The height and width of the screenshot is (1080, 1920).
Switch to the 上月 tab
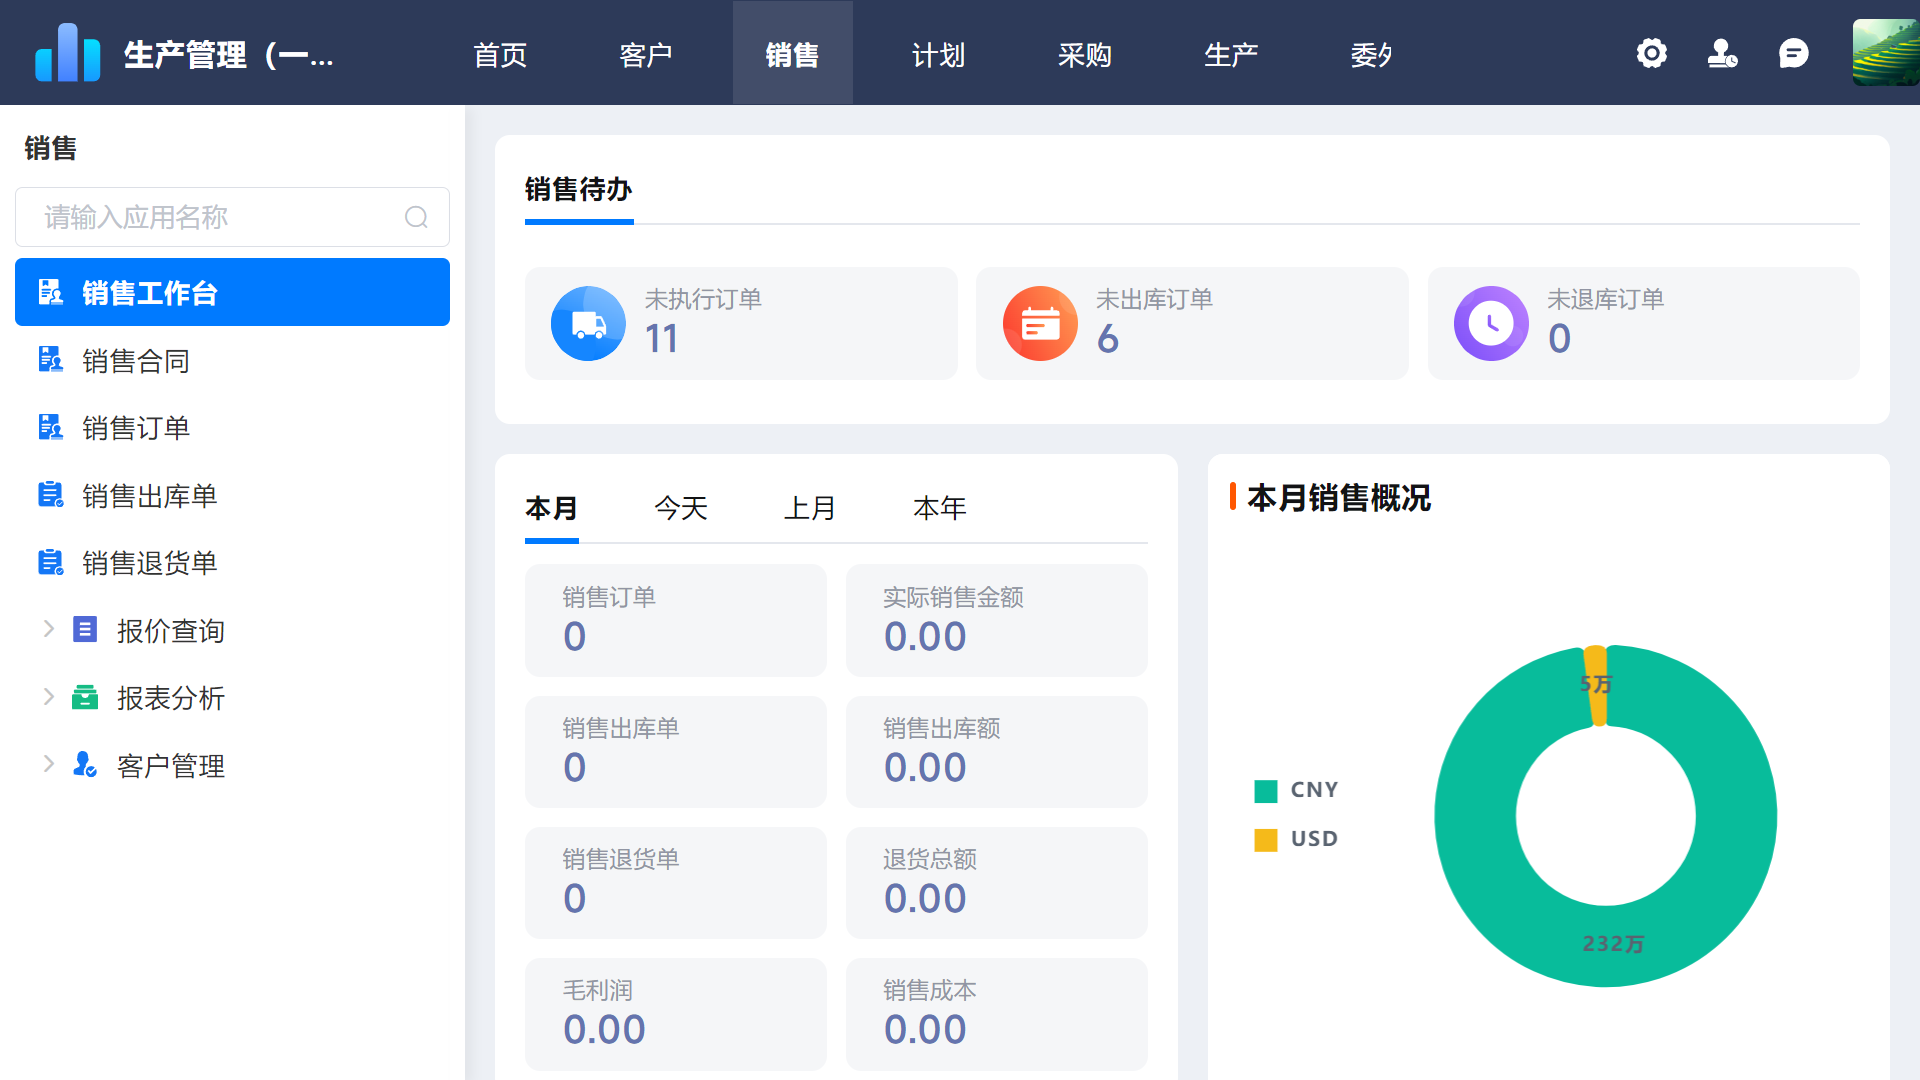coord(810,508)
